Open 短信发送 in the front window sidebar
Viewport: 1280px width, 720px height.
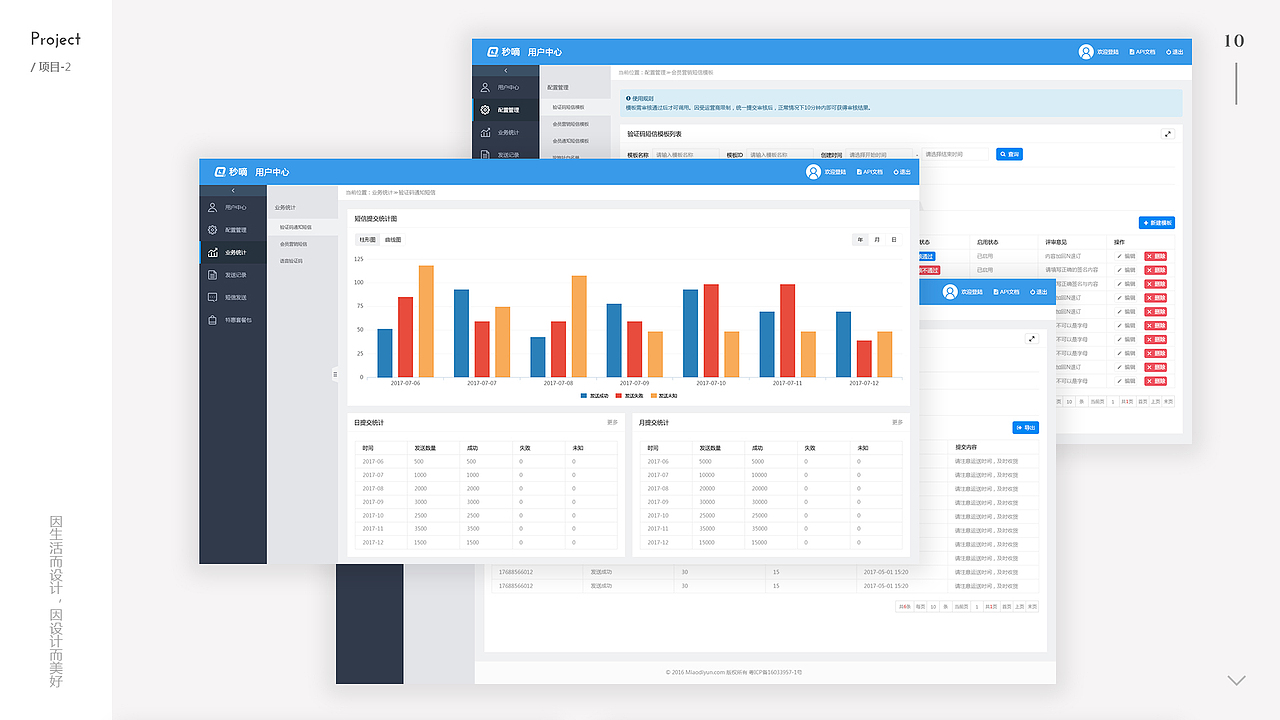pos(233,297)
